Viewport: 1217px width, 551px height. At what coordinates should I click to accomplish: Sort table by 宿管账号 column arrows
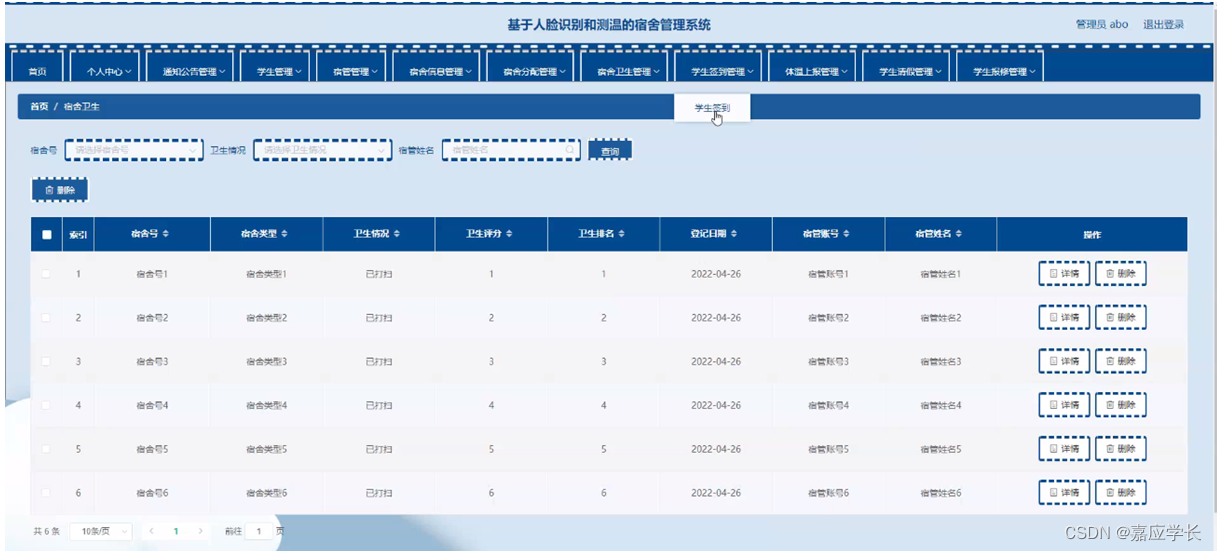point(845,234)
